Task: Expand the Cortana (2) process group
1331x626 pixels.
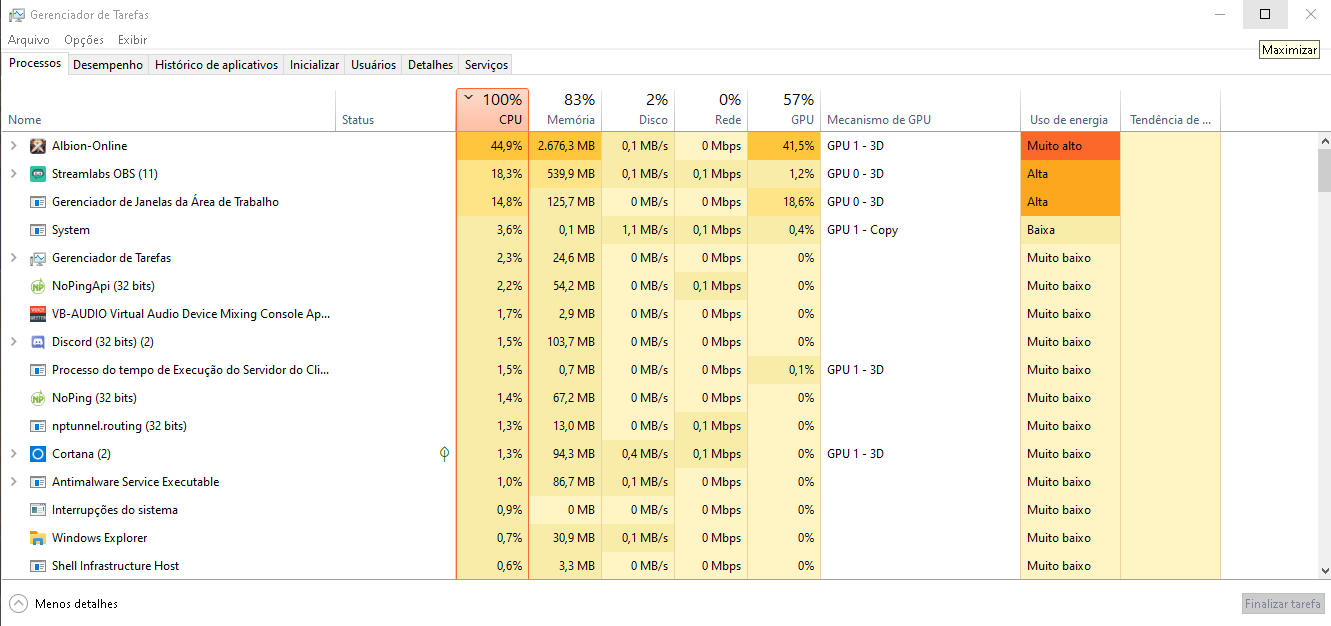Action: pyautogui.click(x=13, y=454)
